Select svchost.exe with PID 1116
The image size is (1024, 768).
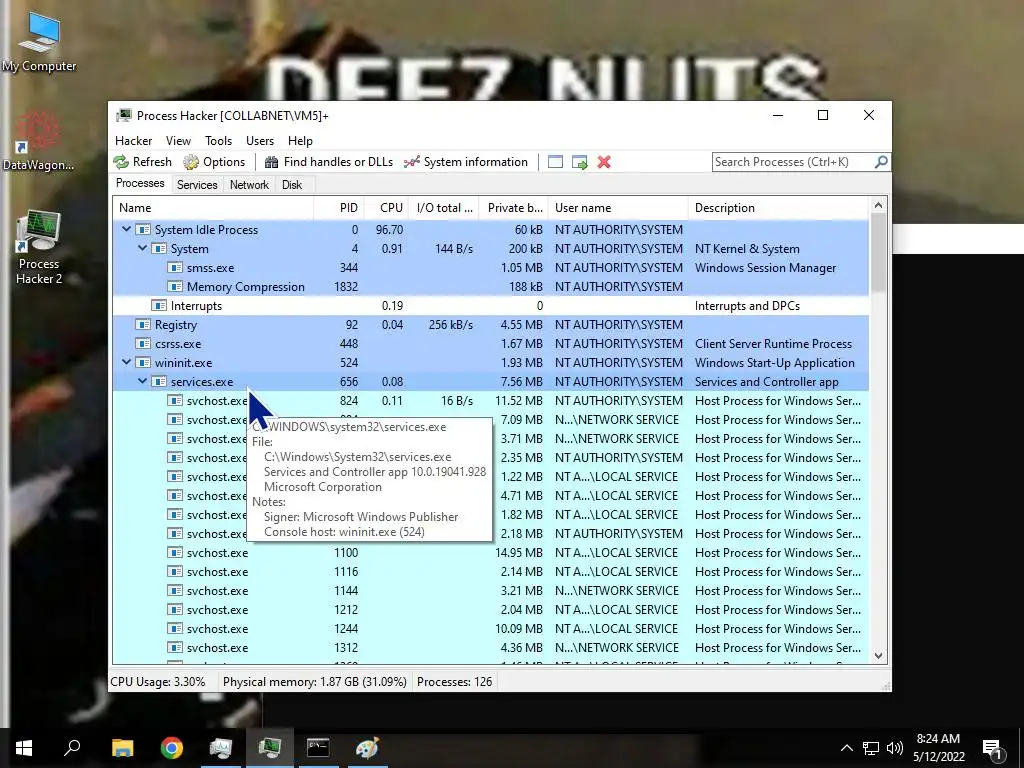click(x=490, y=571)
